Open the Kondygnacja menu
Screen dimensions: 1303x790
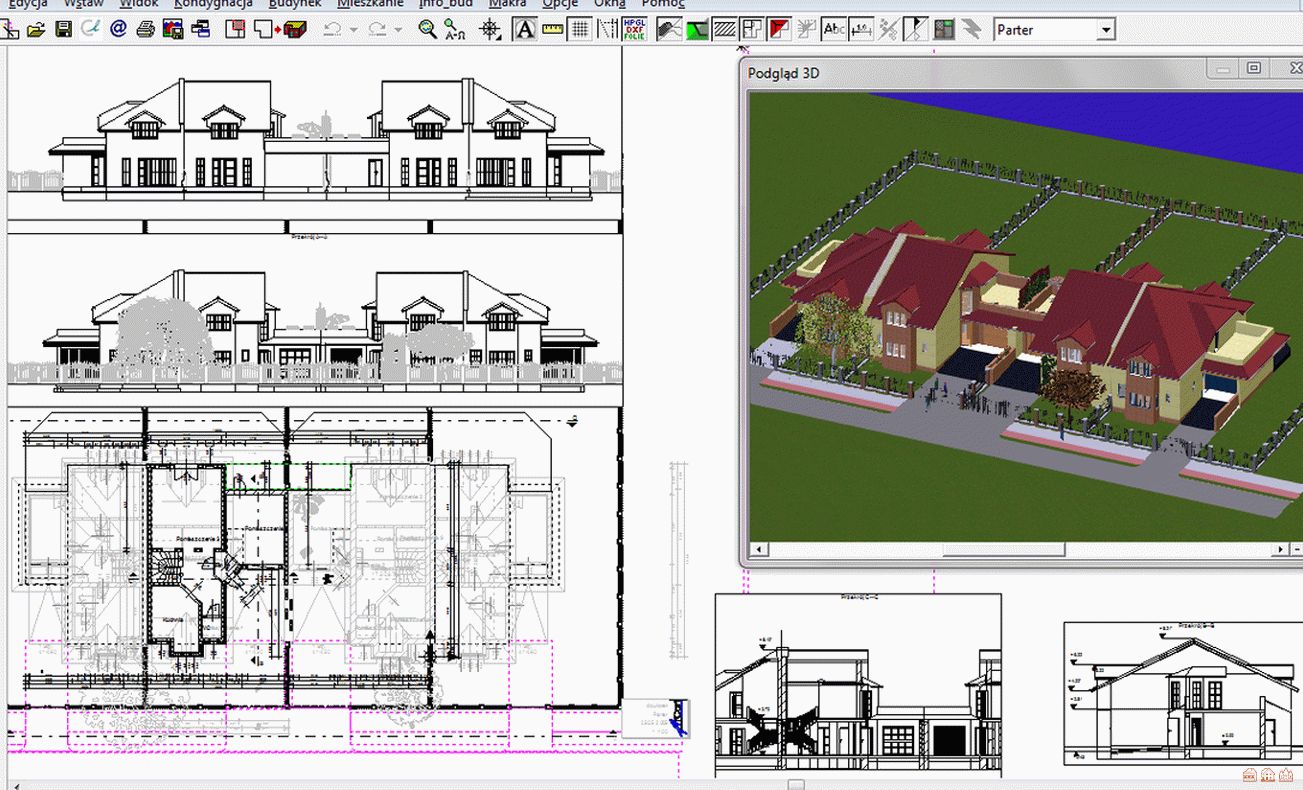pos(213,4)
